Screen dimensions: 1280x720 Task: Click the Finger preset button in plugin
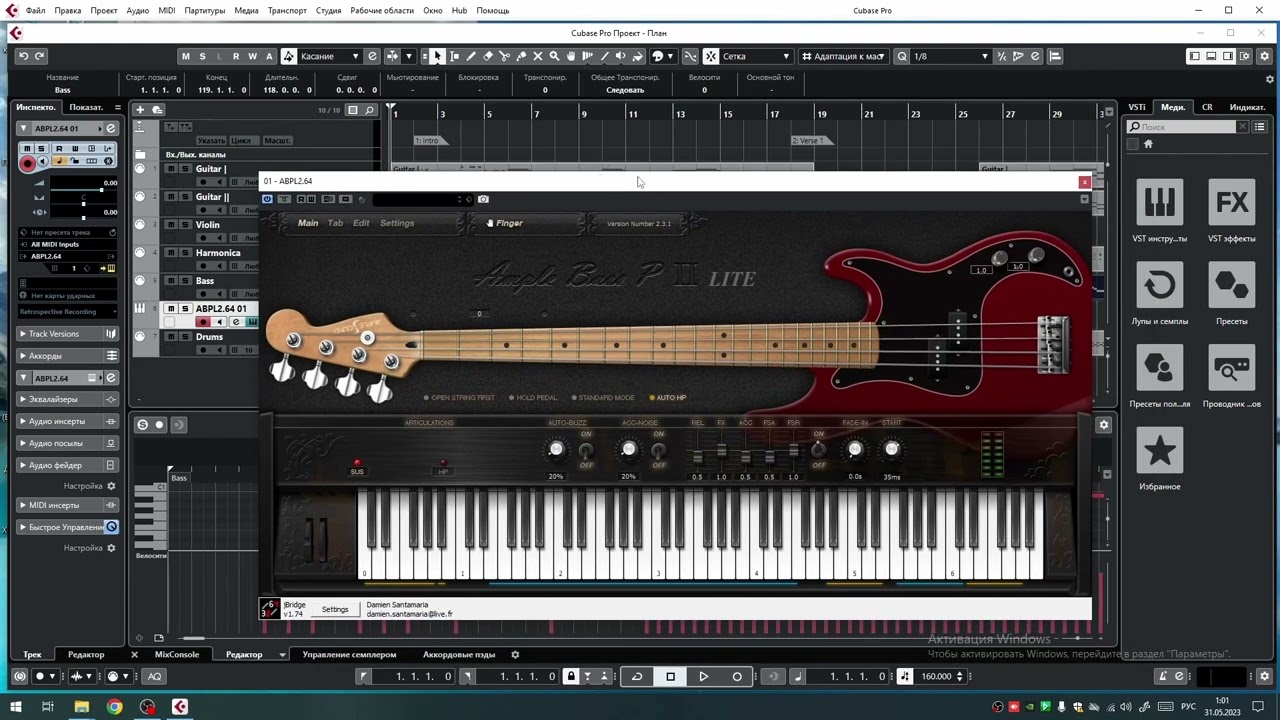(505, 223)
